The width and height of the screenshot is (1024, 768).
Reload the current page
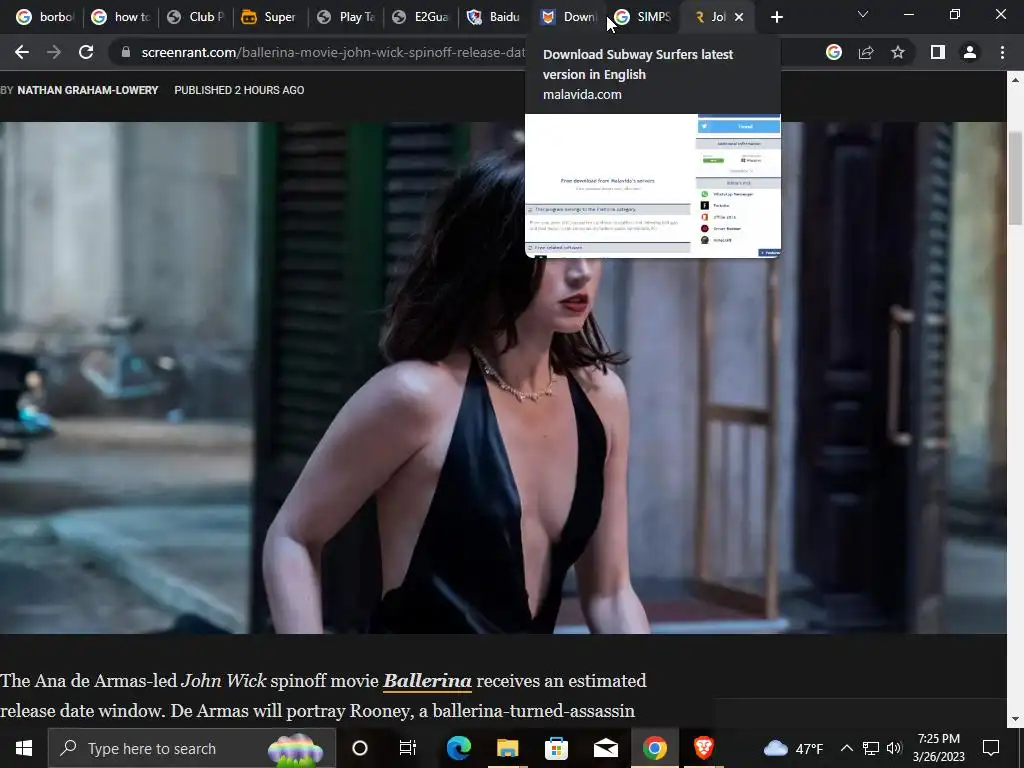coord(86,52)
